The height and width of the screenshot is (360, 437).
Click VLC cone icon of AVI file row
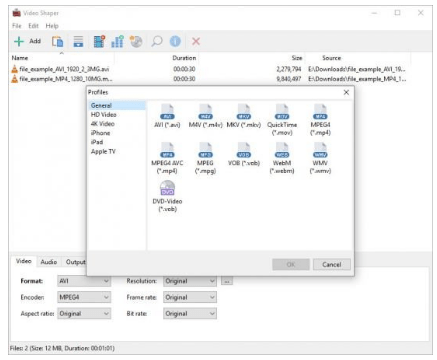click(x=14, y=69)
